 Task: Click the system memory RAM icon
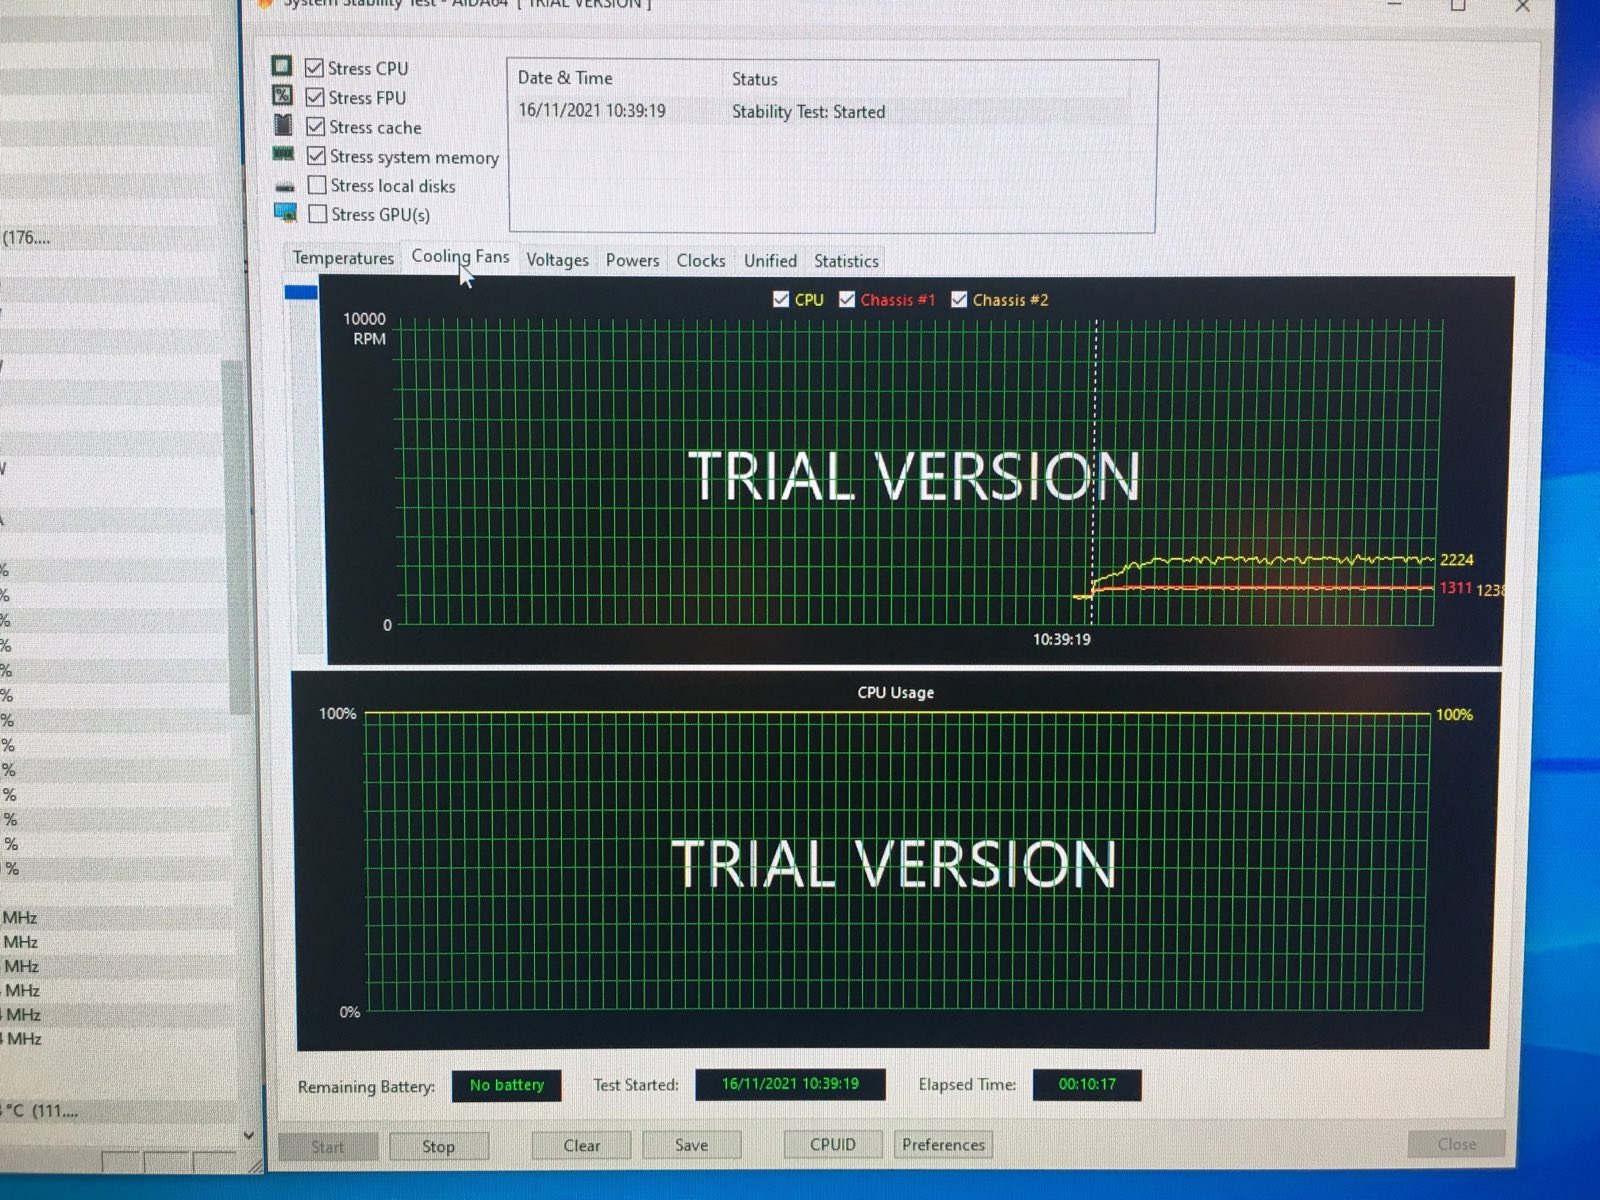tap(284, 154)
